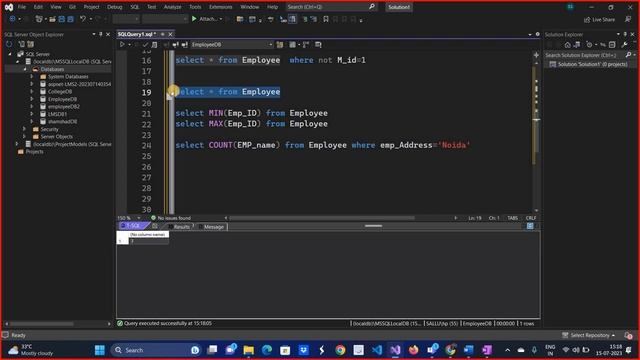The image size is (640, 360).
Task: Click the Solution1 item in Solution Explorer
Action: click(x=589, y=64)
